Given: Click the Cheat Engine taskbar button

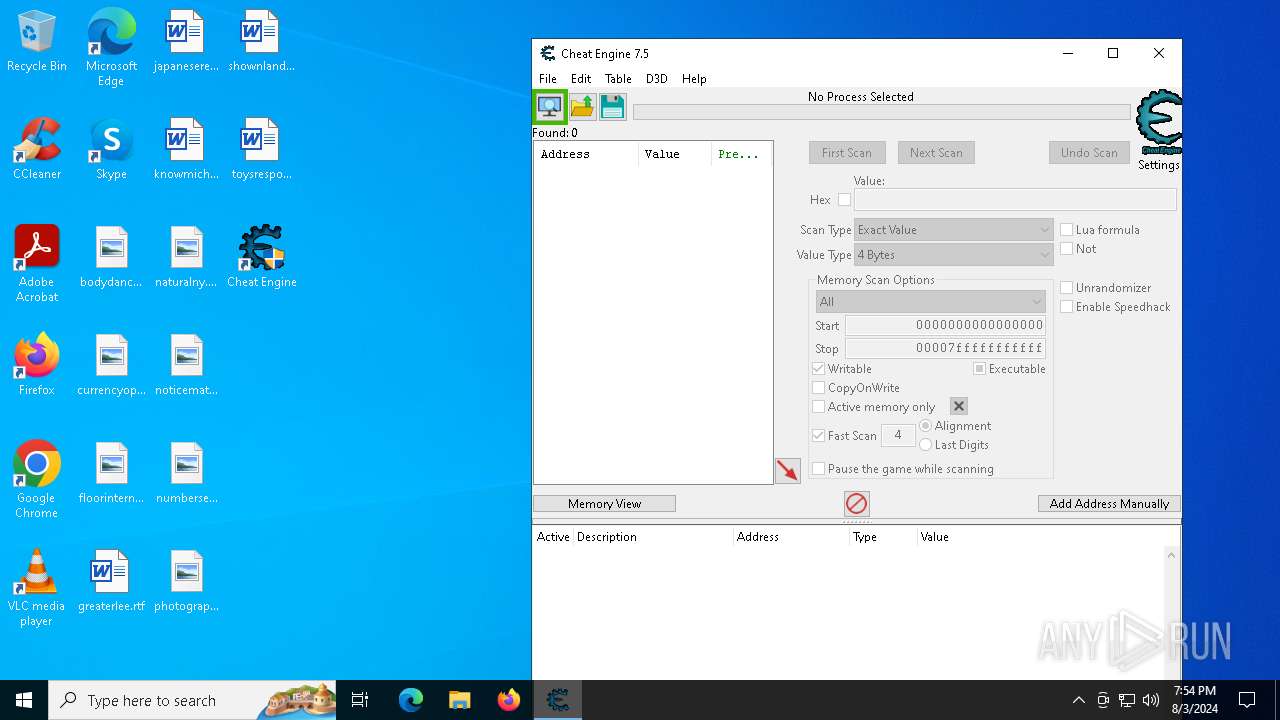Looking at the screenshot, I should [x=557, y=700].
